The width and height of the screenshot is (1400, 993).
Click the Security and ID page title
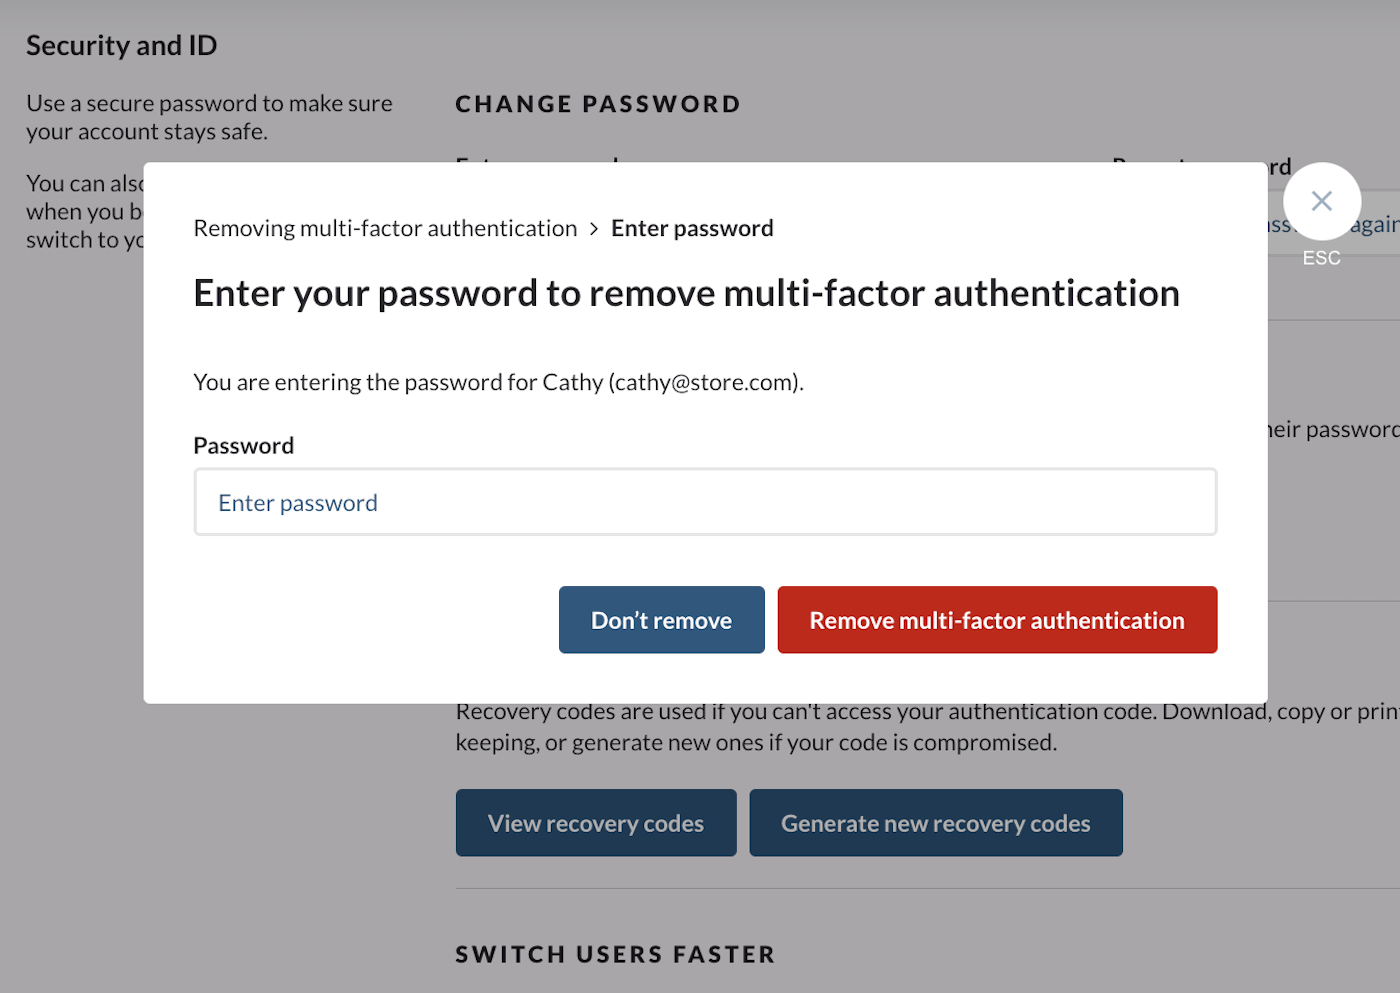coord(121,46)
